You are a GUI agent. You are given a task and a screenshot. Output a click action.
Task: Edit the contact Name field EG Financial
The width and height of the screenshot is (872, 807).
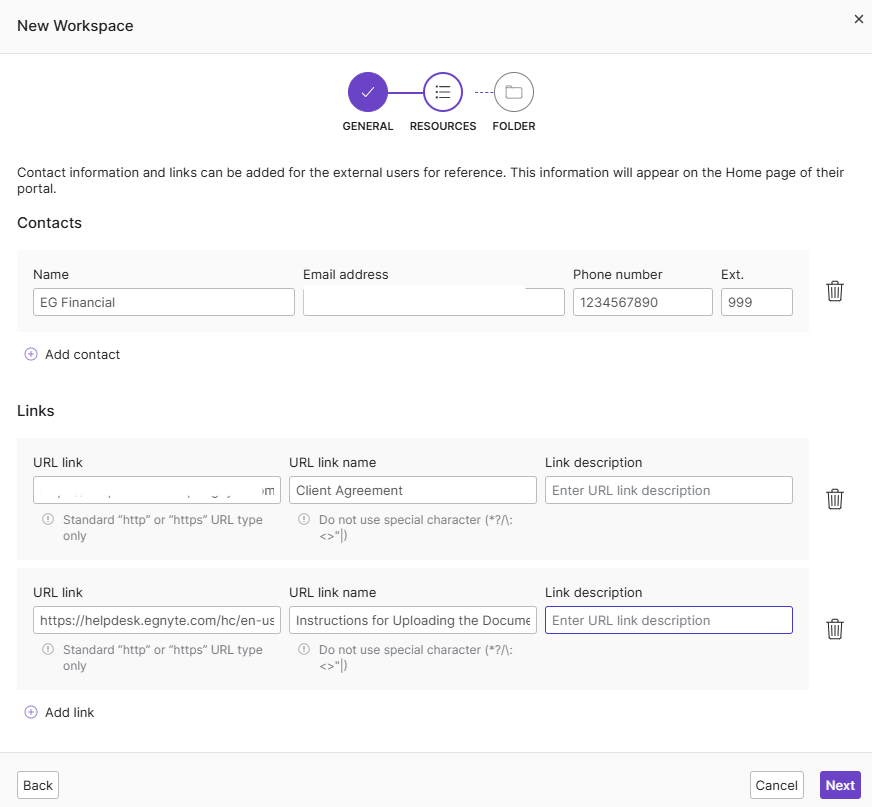coord(164,302)
